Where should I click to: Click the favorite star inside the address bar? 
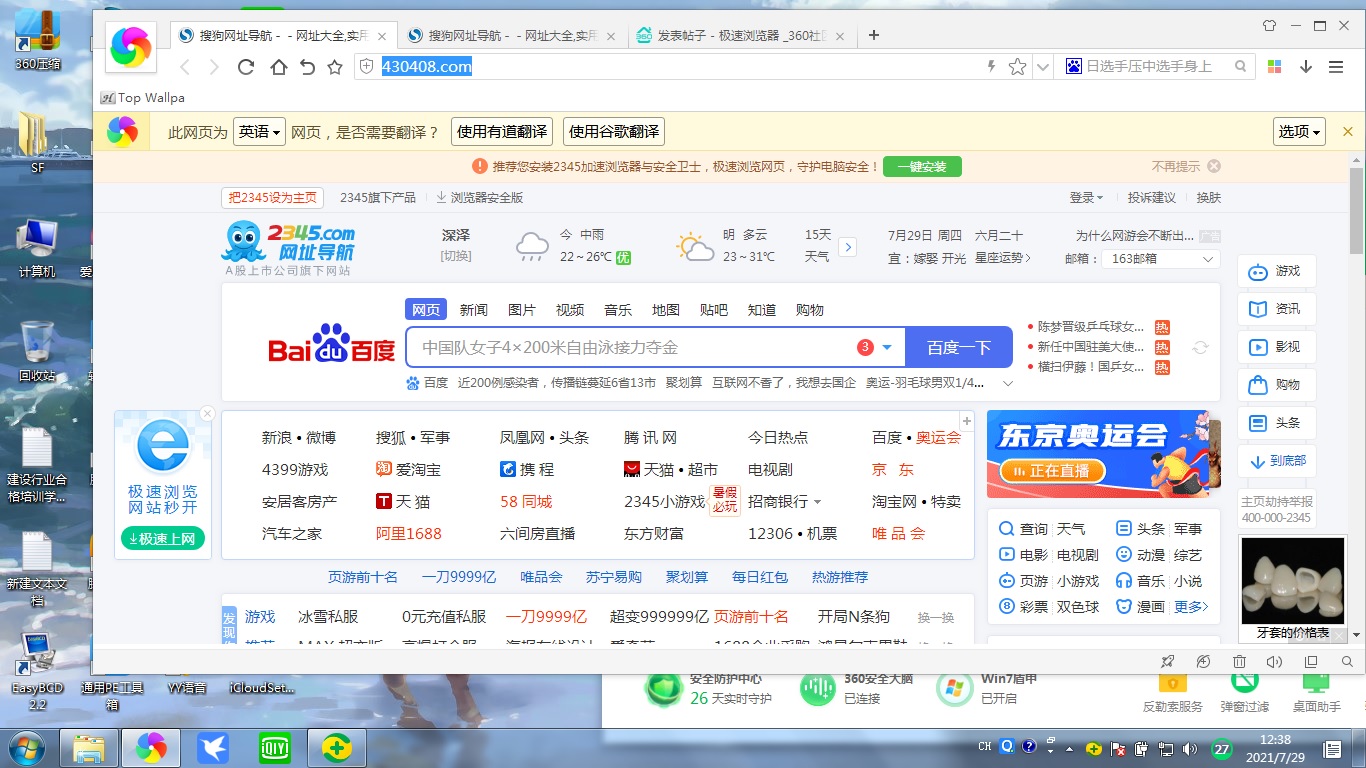point(1018,67)
